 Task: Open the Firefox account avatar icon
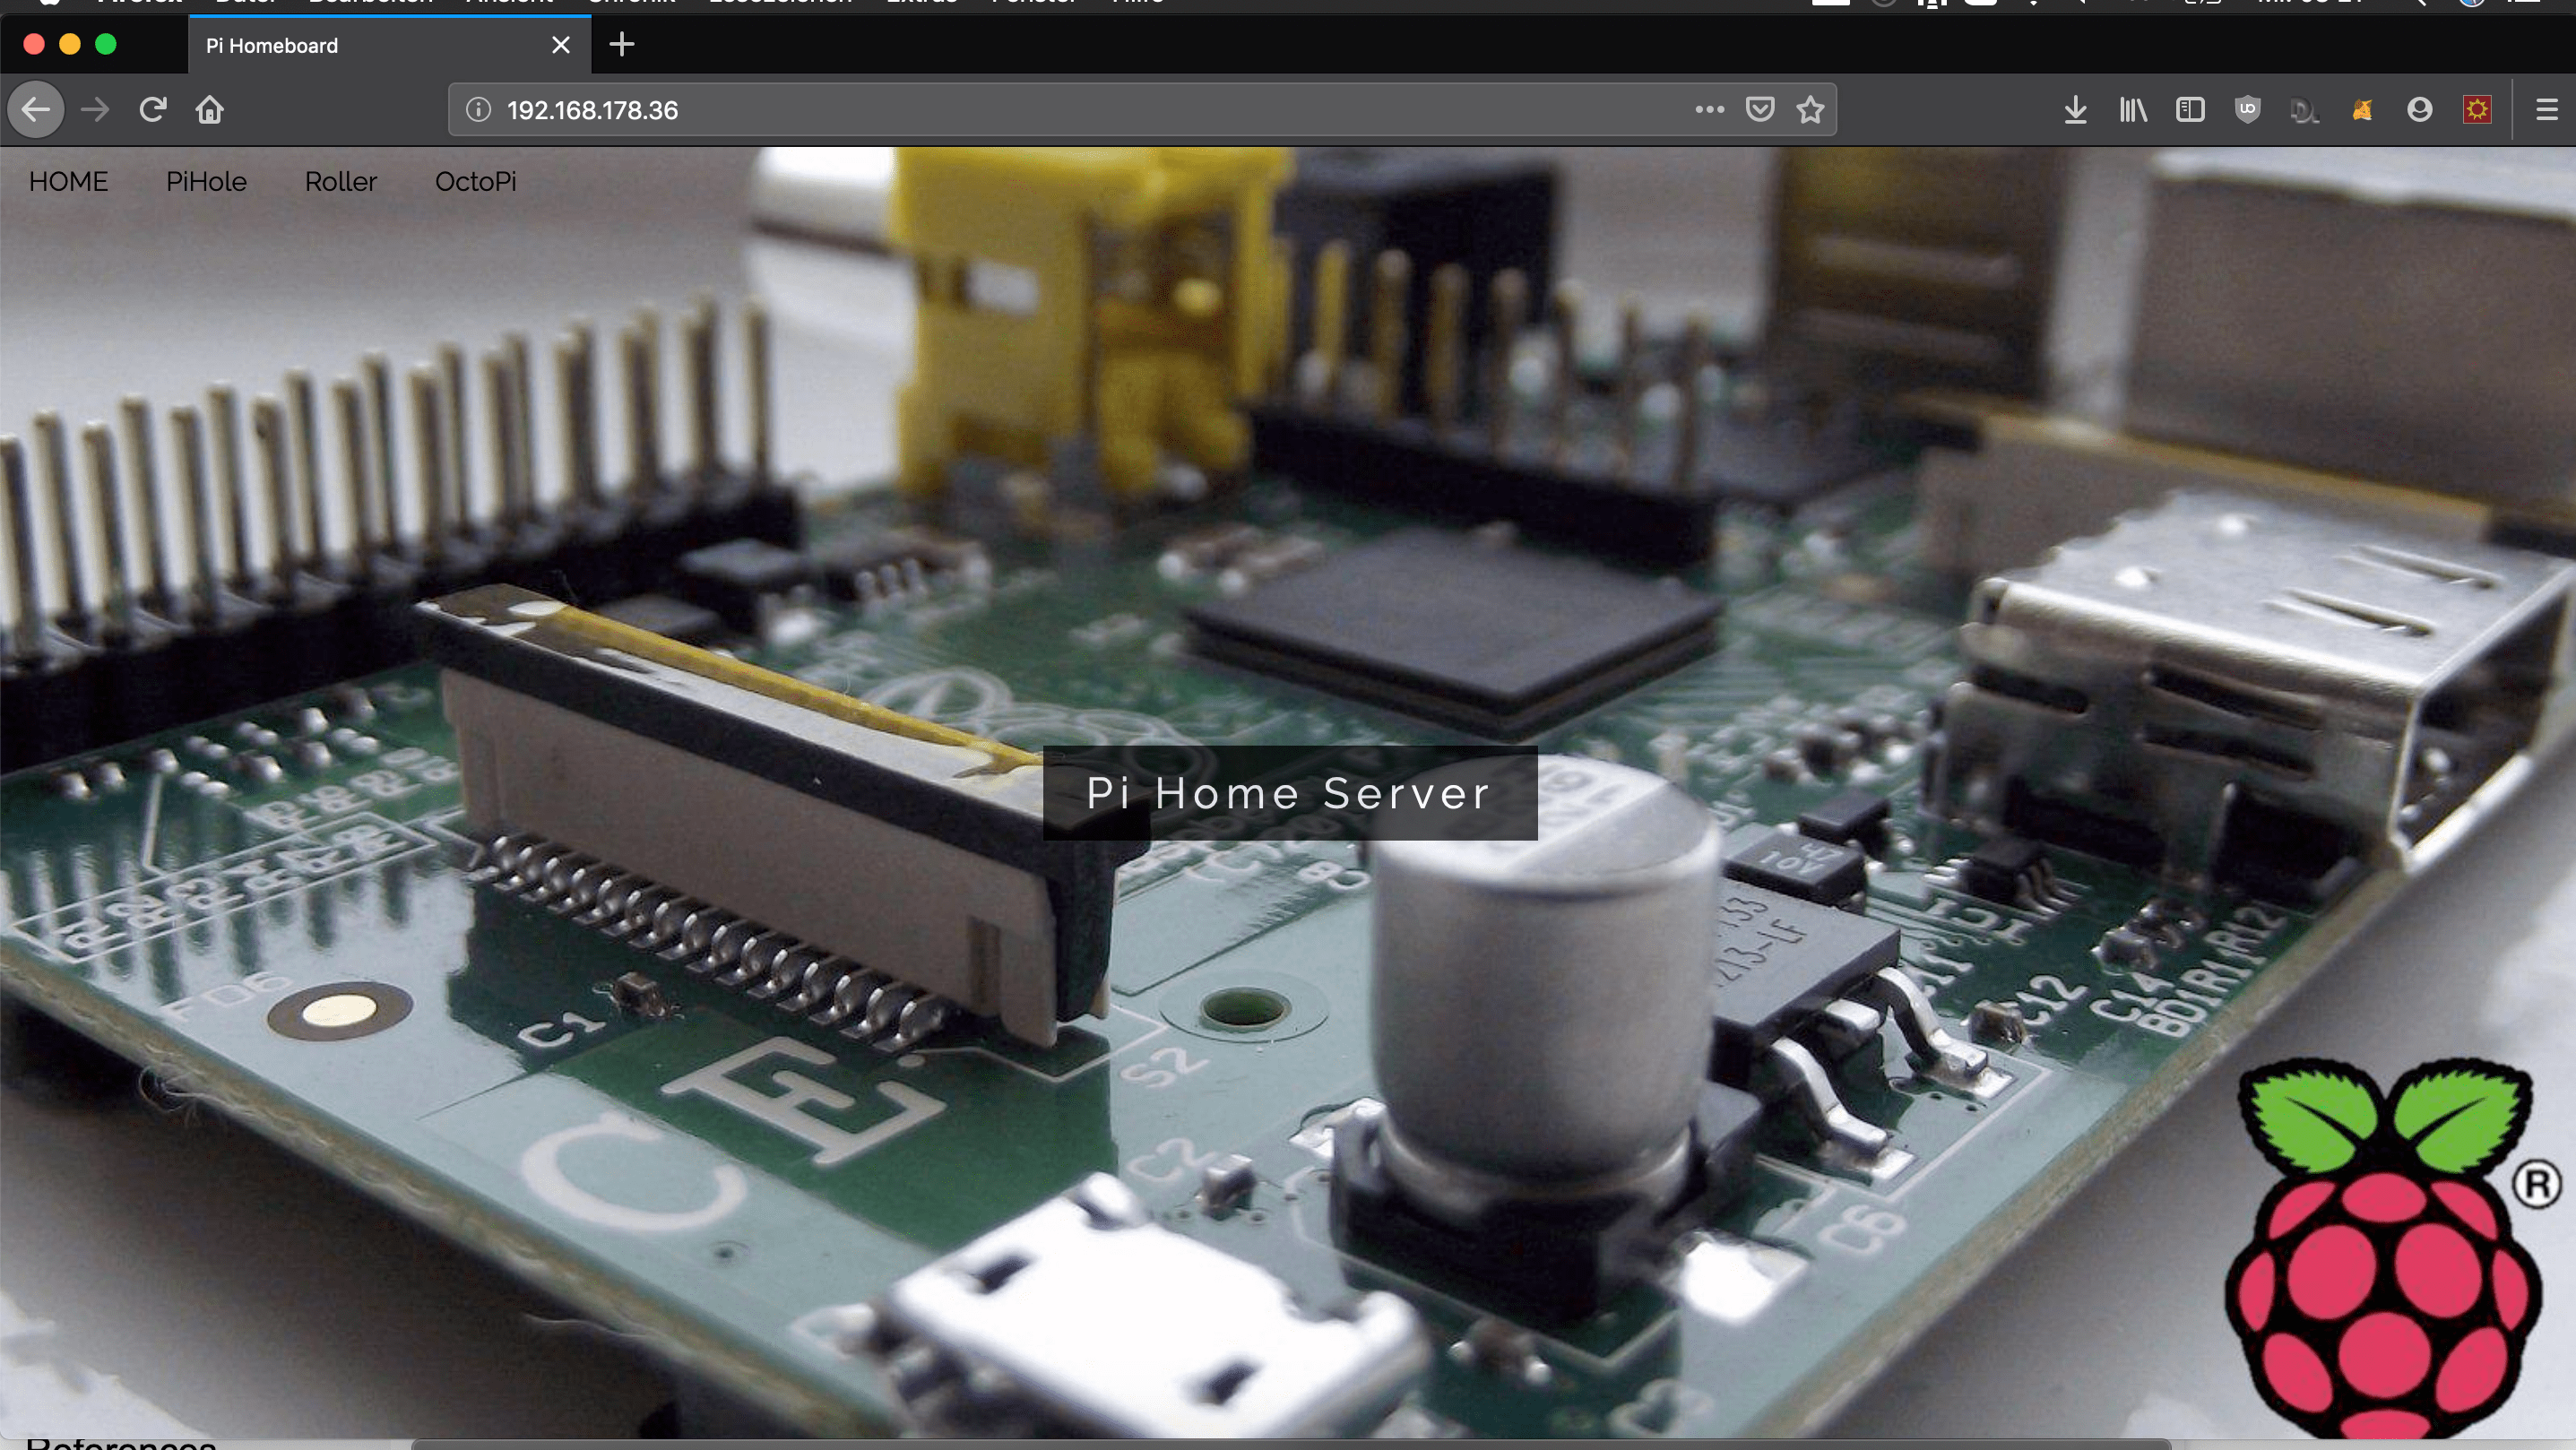pyautogui.click(x=2419, y=110)
